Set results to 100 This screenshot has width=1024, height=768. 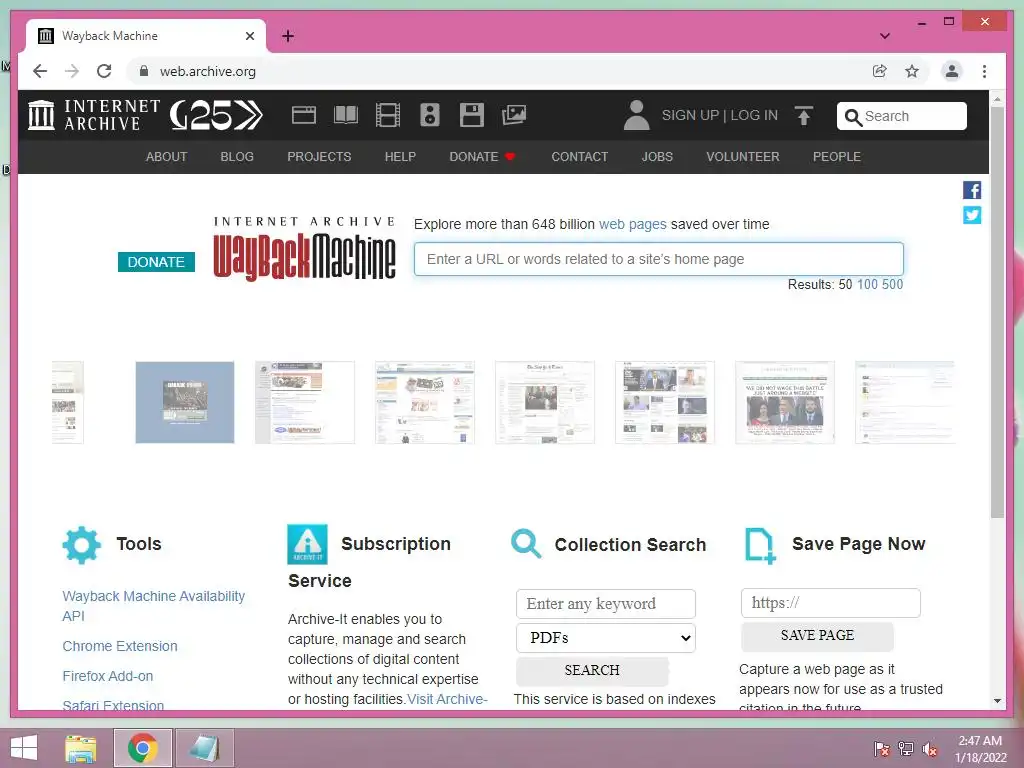[x=867, y=285]
